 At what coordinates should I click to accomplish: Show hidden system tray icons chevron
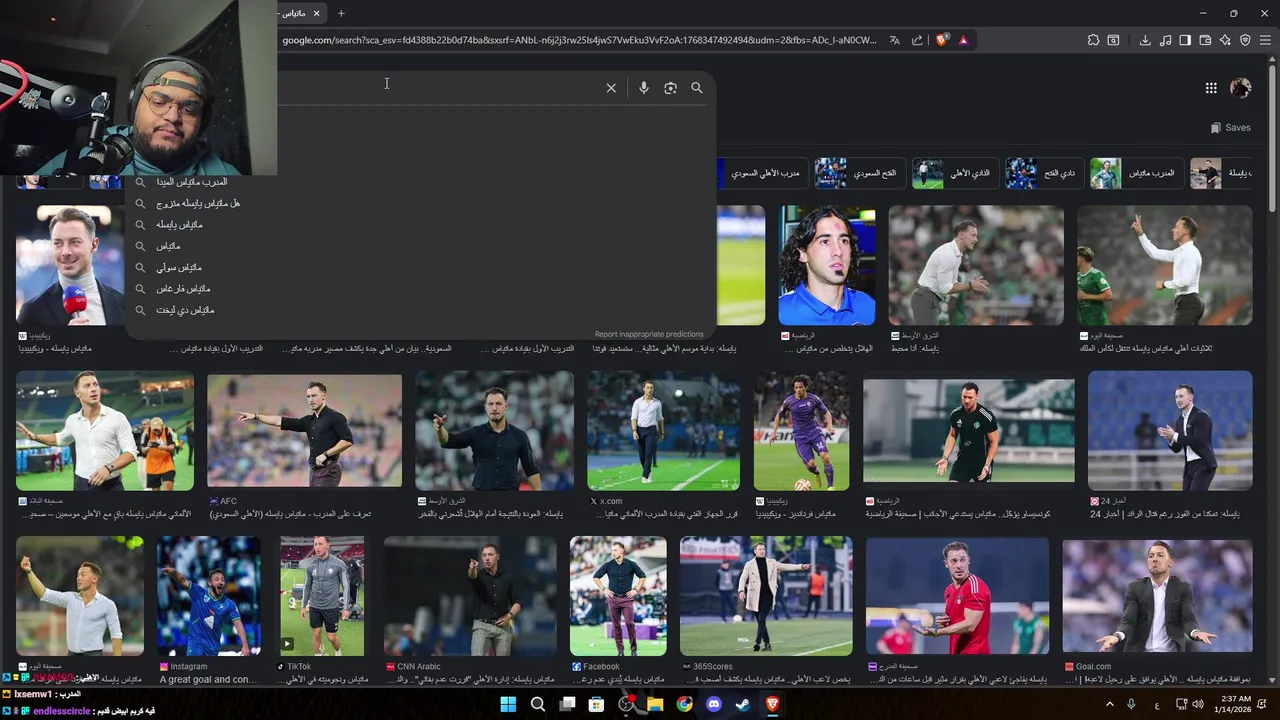(1109, 704)
